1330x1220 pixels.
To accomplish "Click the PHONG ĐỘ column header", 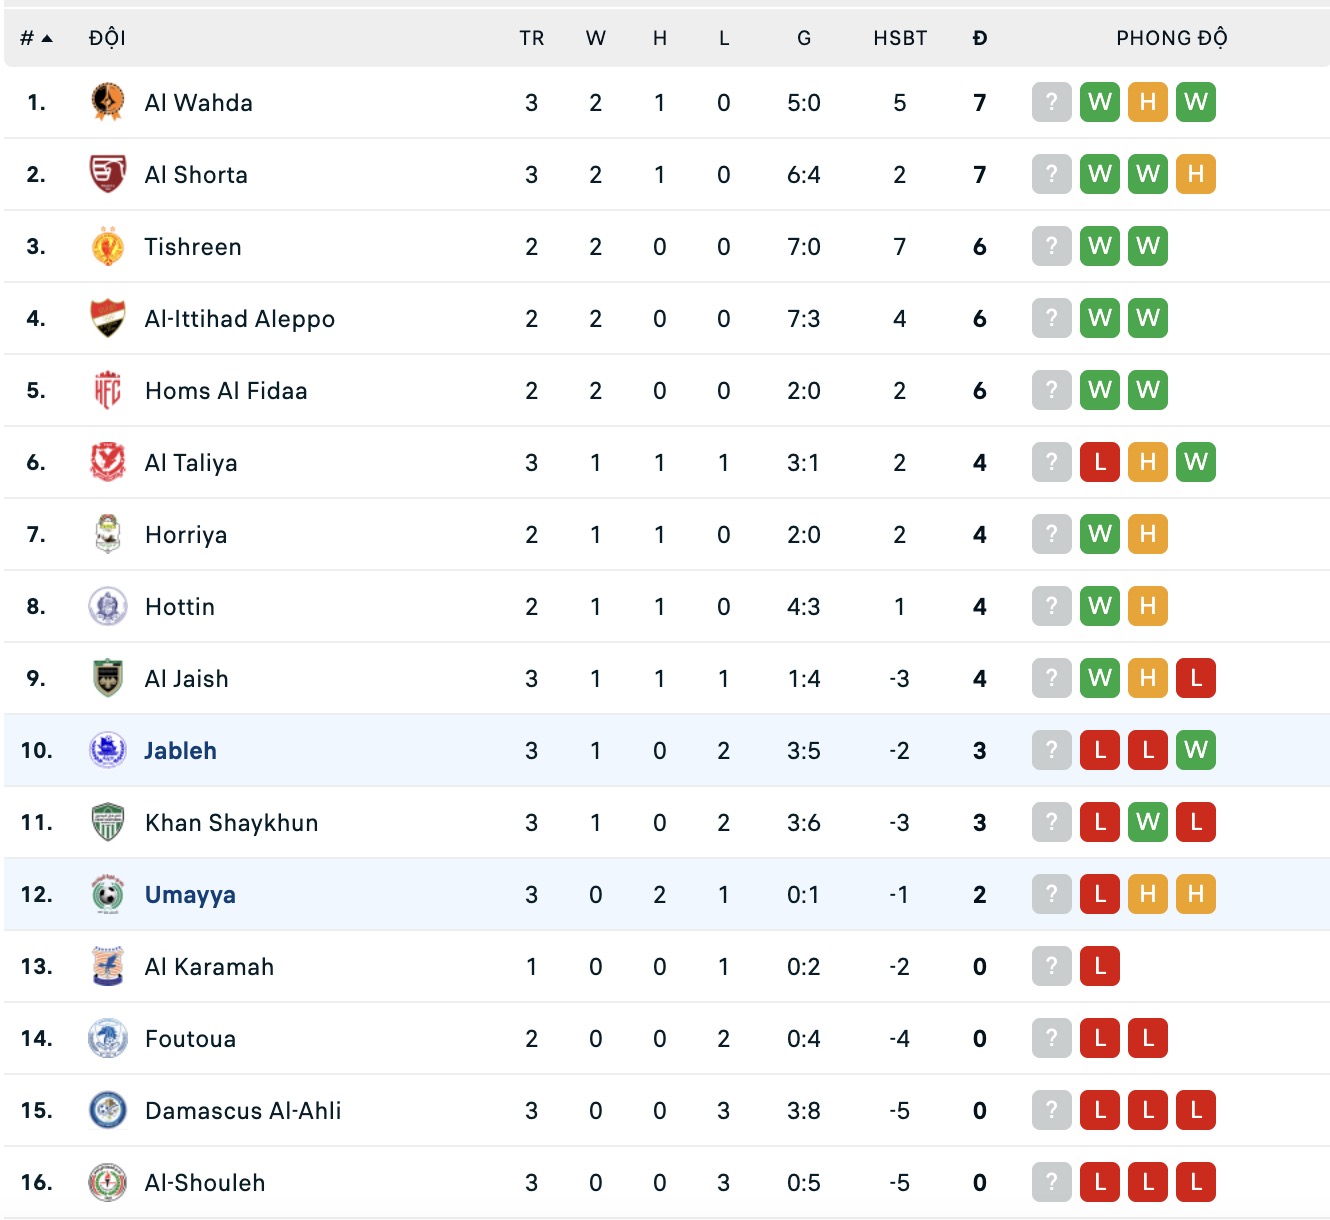I will tap(1172, 38).
